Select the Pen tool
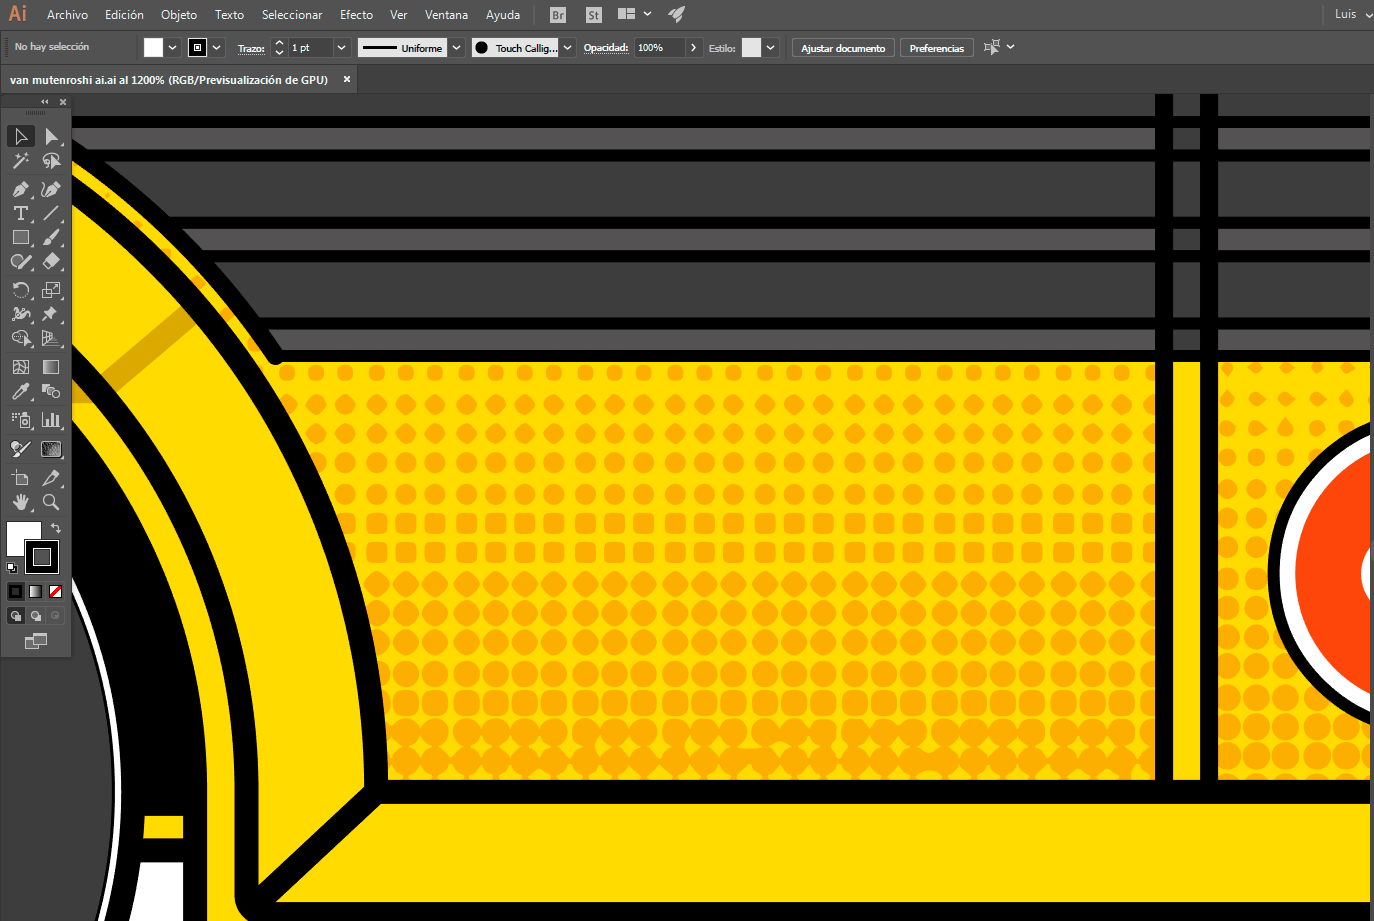This screenshot has width=1374, height=921. 20,189
